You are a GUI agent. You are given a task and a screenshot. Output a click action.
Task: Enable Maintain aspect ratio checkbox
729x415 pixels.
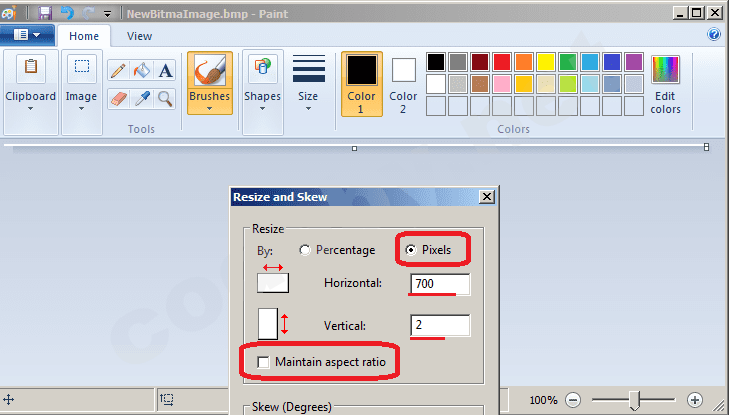[x=263, y=362]
